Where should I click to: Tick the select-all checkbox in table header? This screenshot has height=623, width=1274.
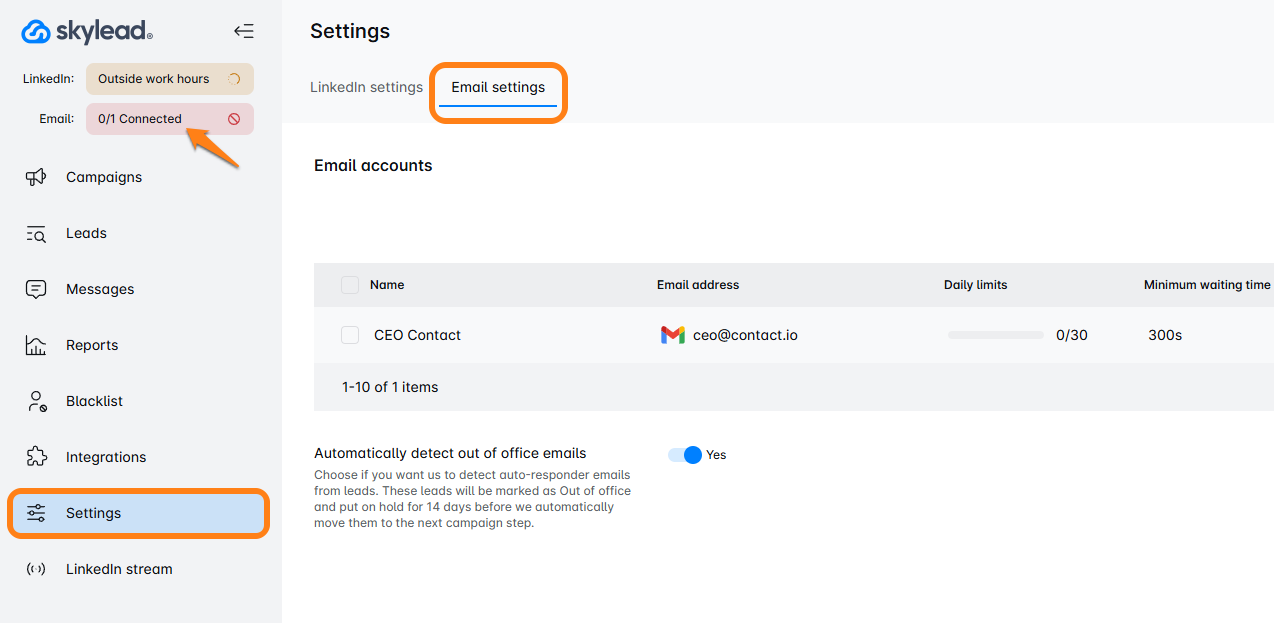(350, 285)
